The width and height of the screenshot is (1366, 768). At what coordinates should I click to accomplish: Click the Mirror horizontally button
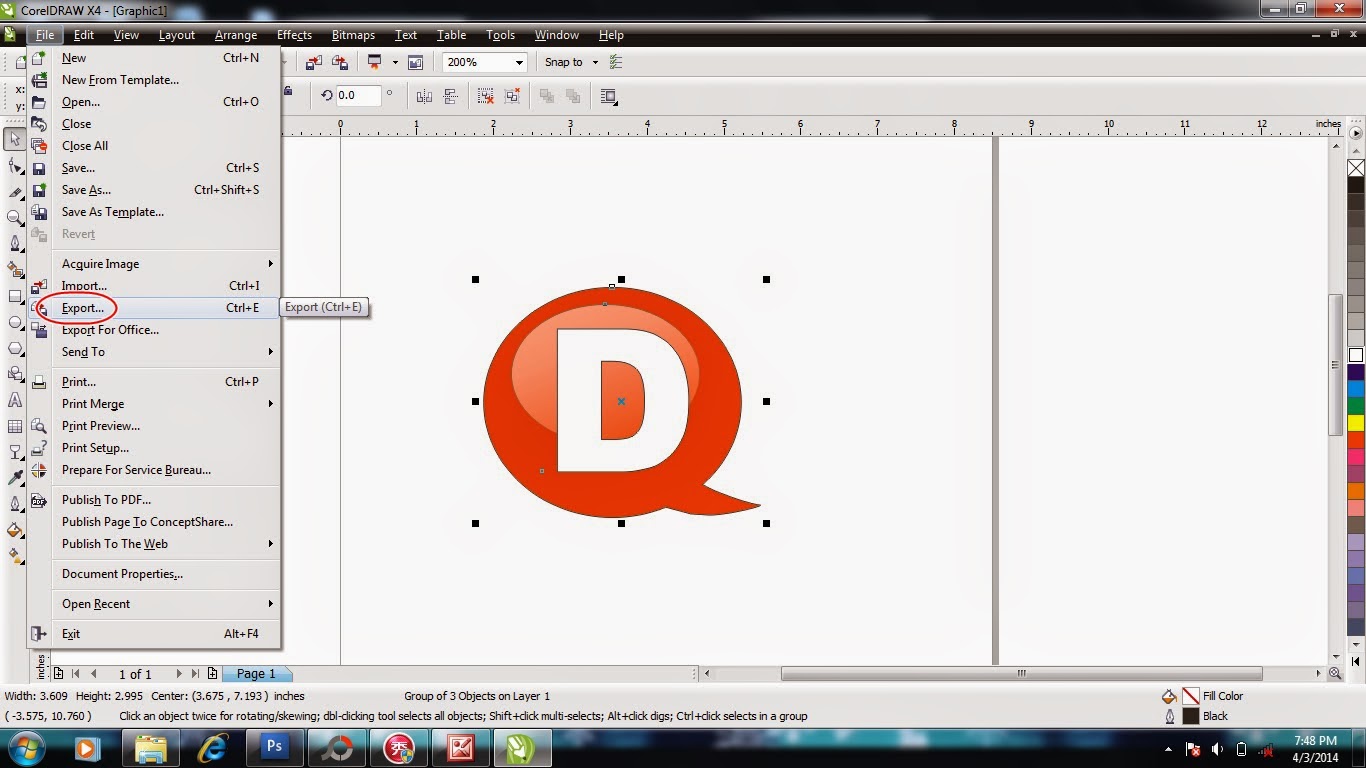point(424,96)
